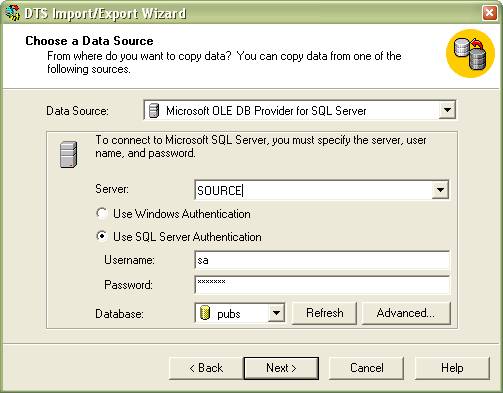Proceed with the Next button
Viewport: 503px width, 393px height.
tap(281, 368)
